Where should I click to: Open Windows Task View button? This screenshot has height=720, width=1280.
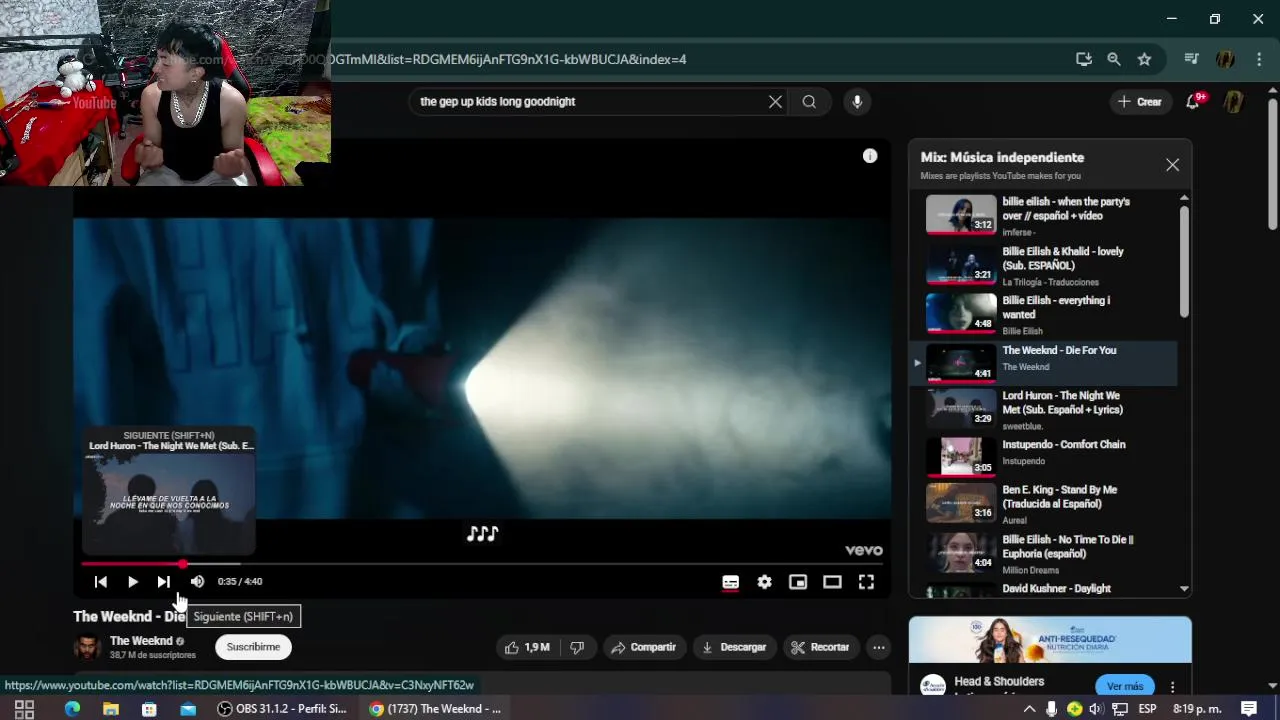pos(25,709)
